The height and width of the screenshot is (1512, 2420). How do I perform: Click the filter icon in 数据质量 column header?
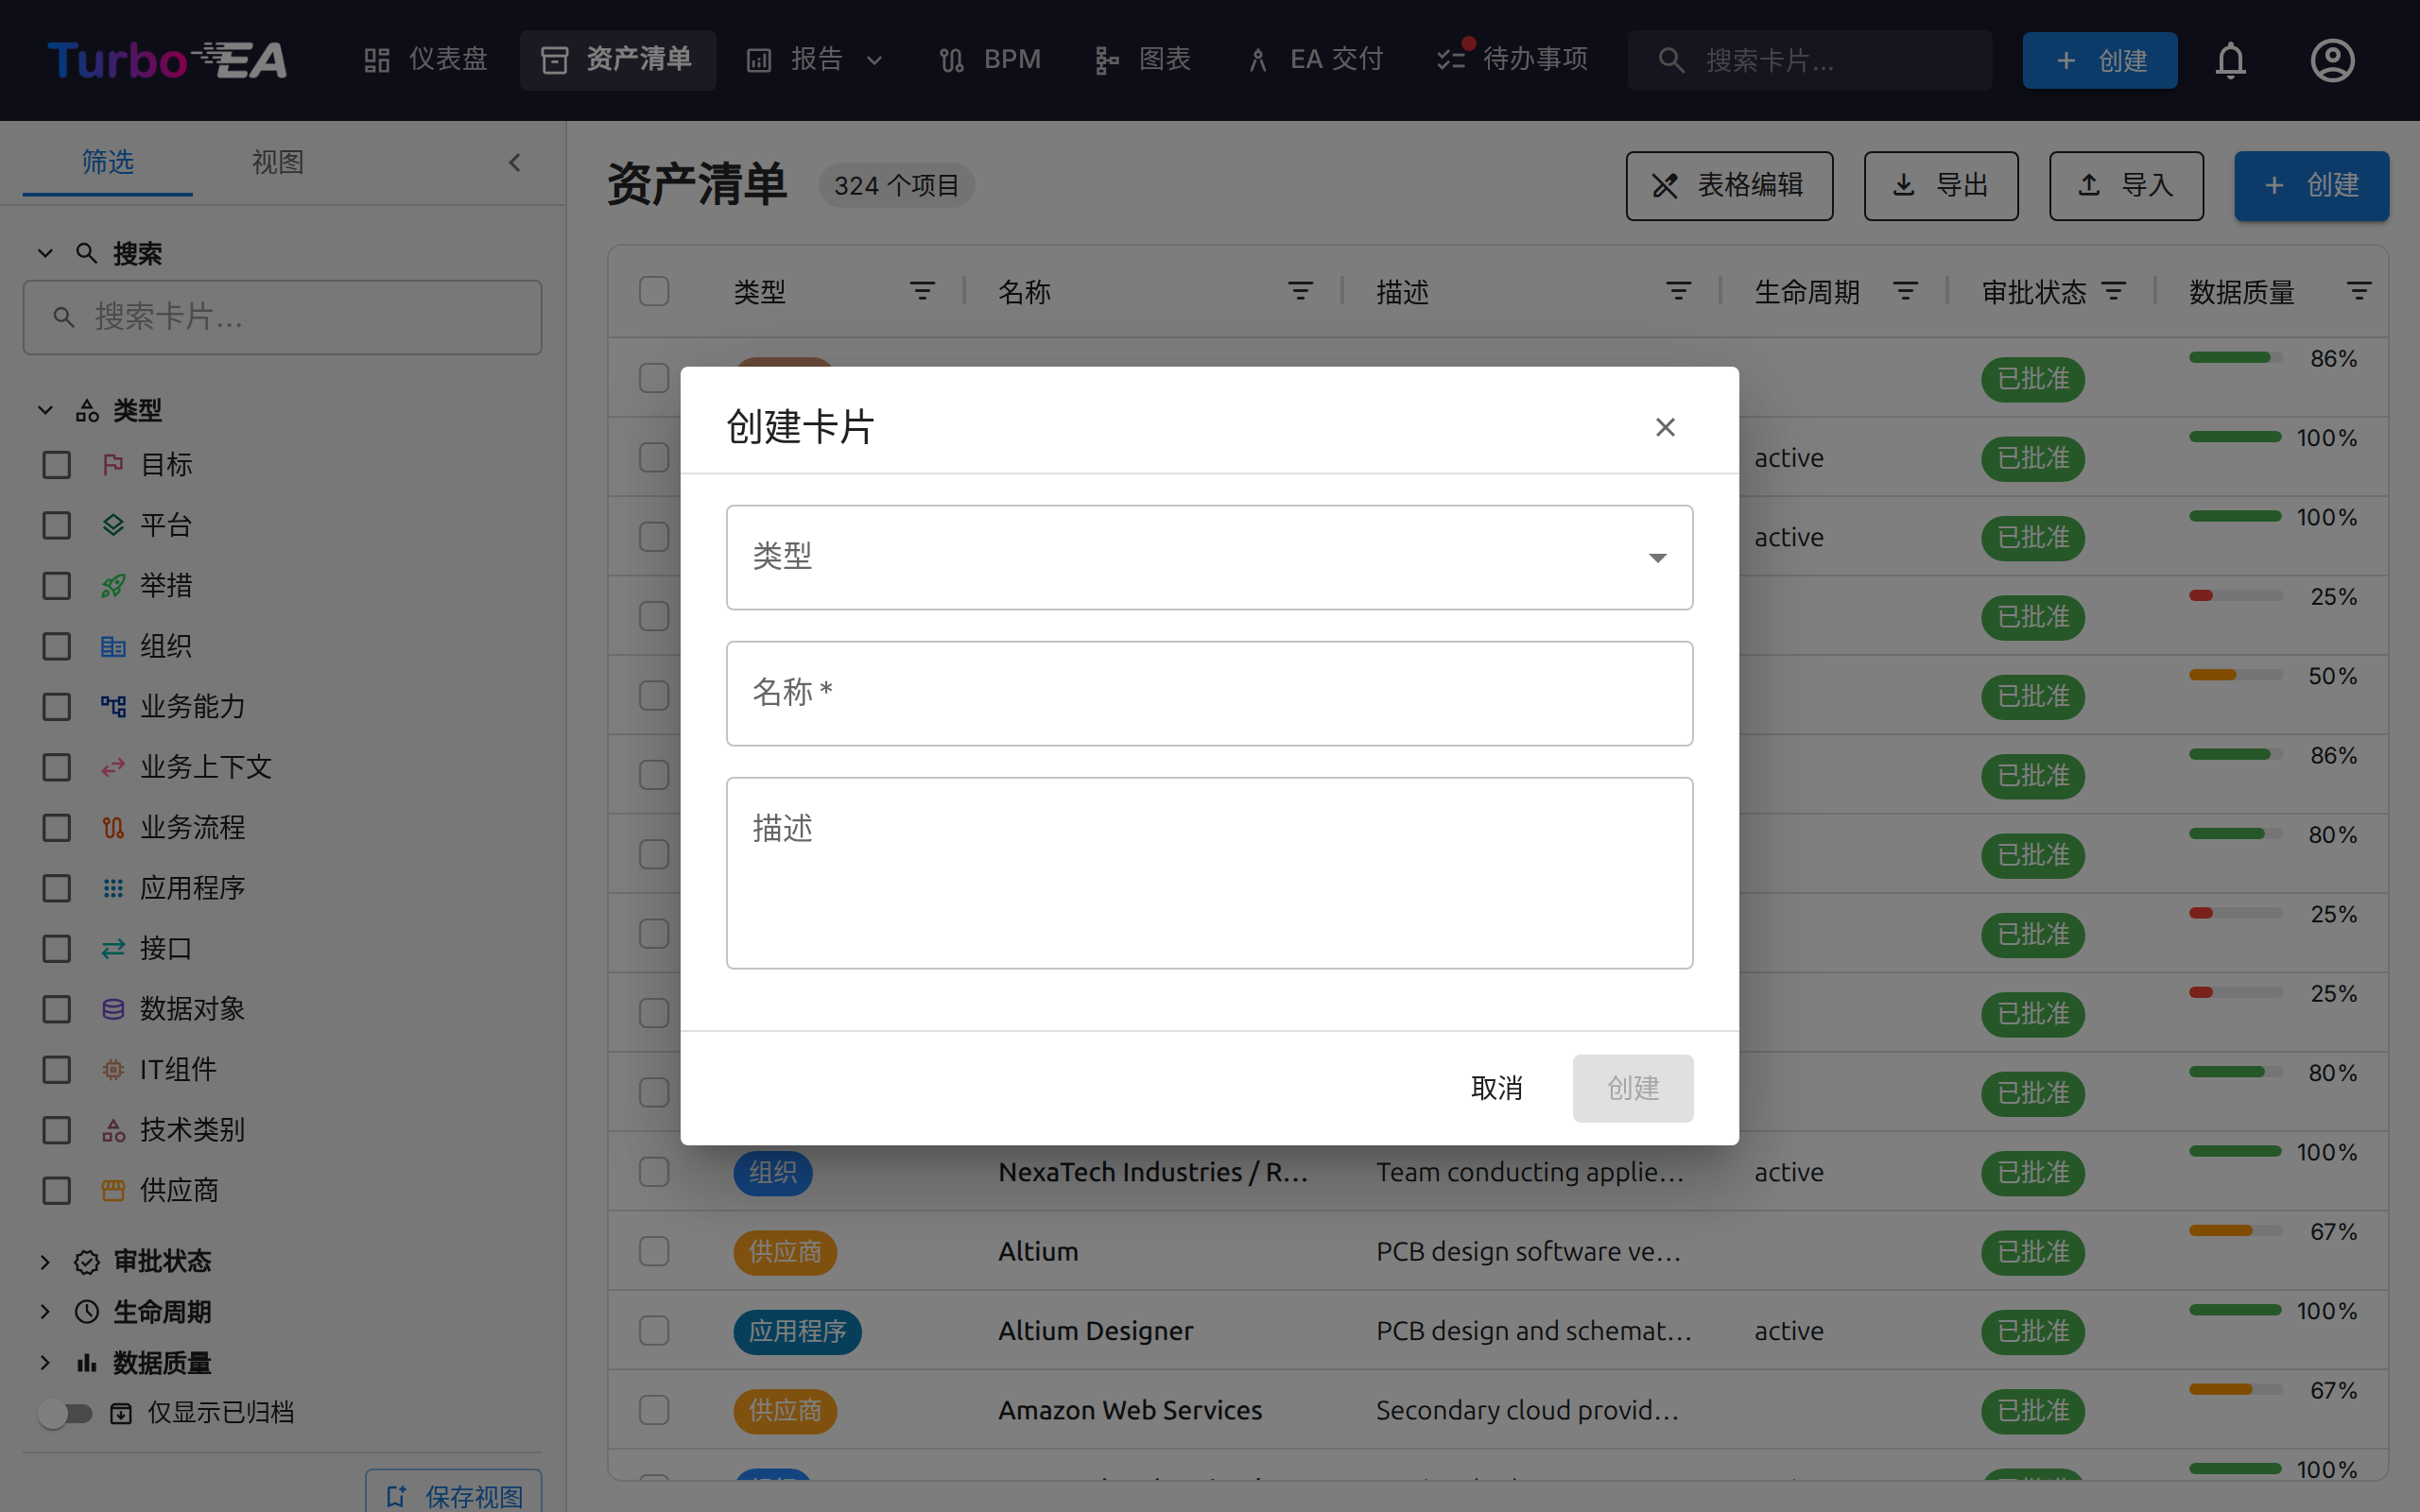click(x=2359, y=291)
